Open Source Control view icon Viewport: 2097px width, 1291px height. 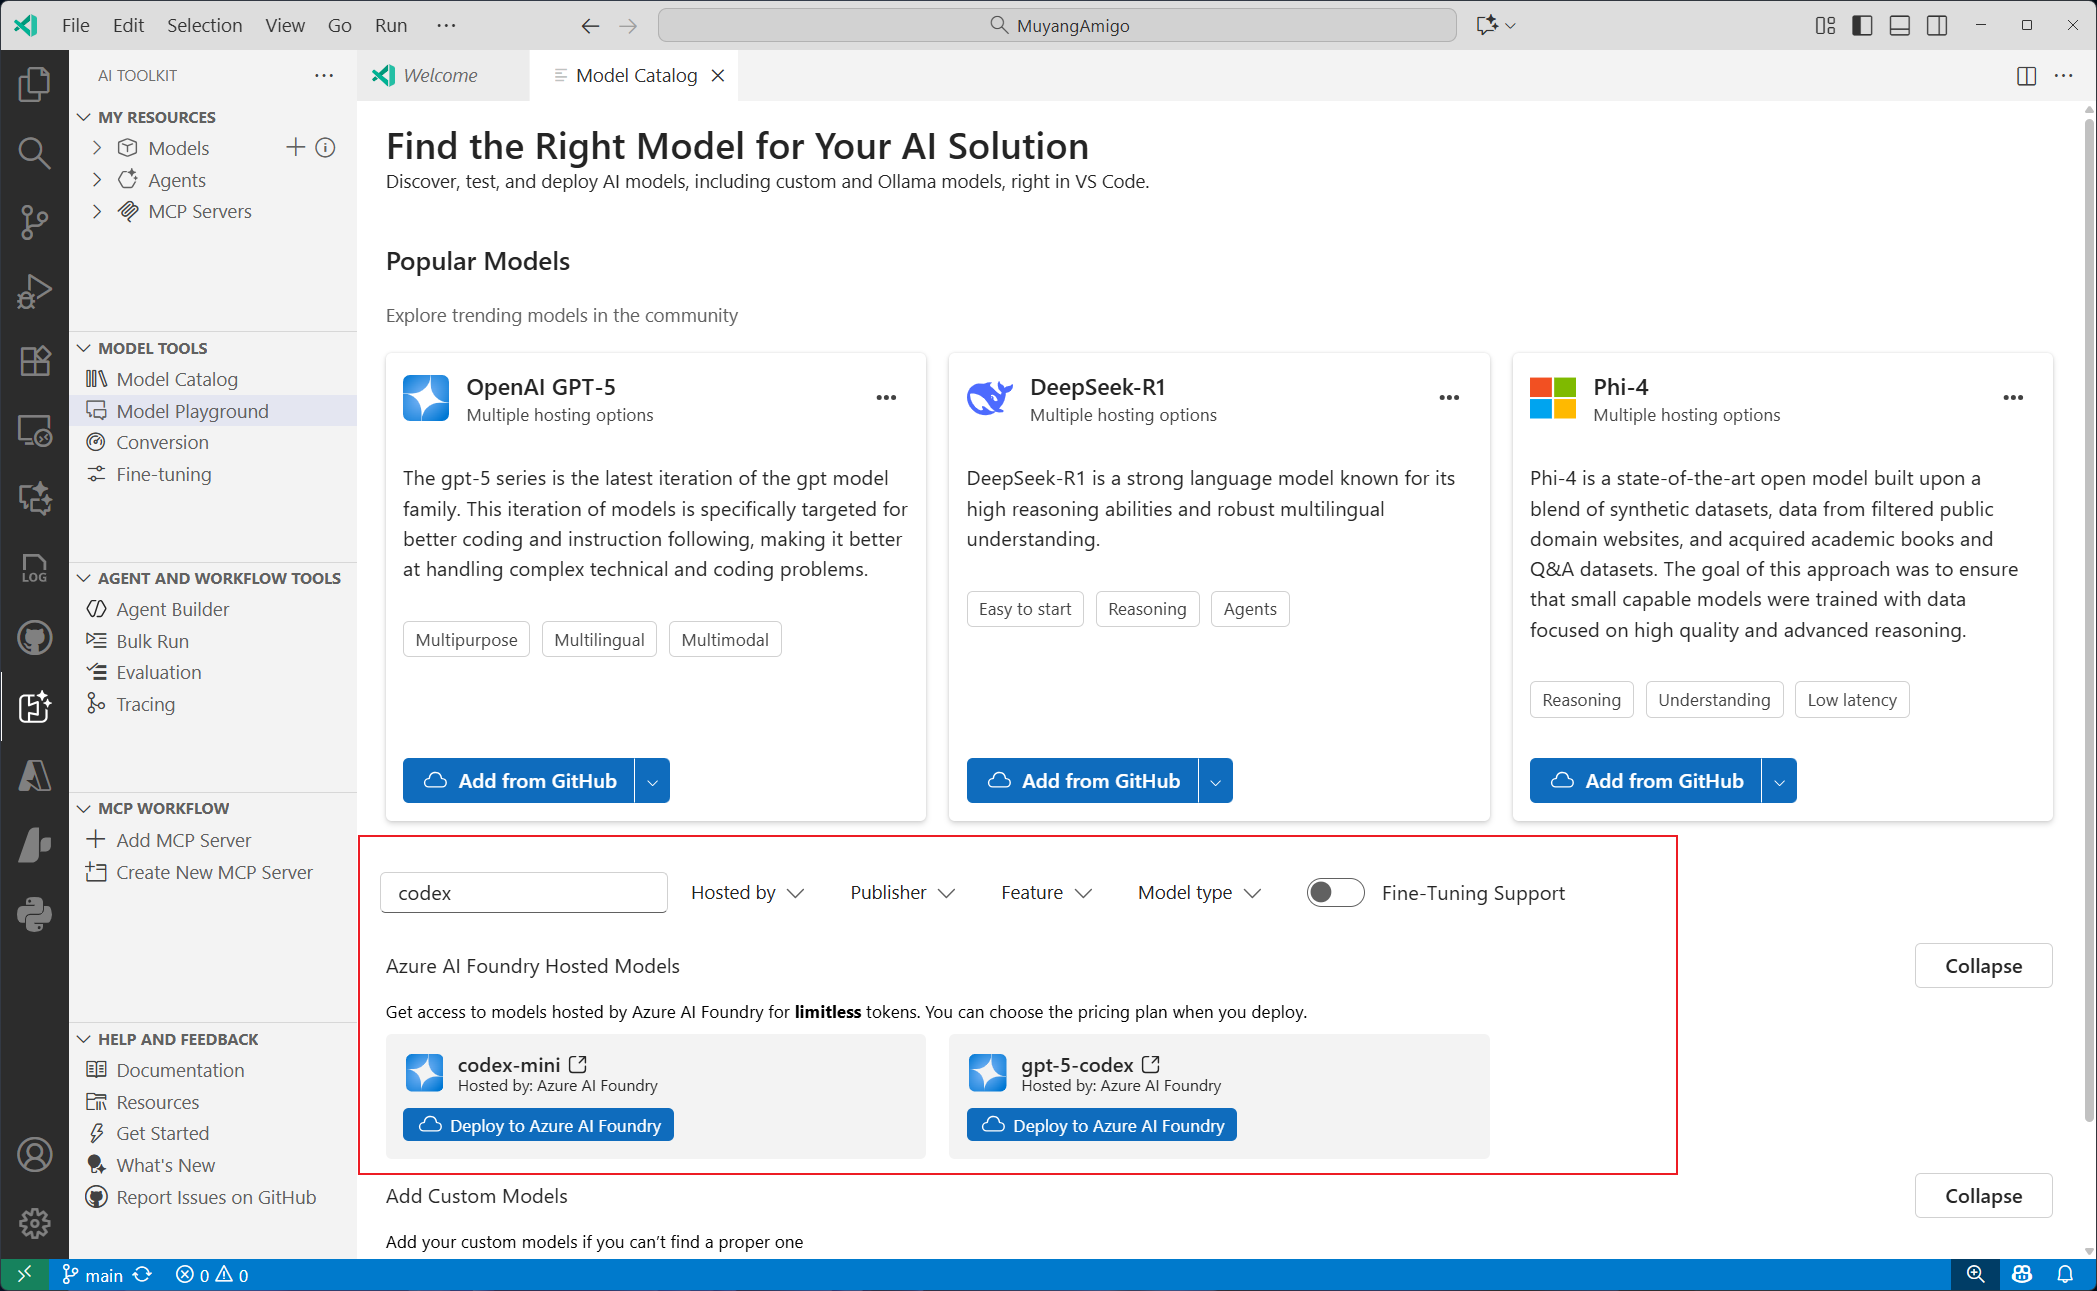(x=34, y=222)
